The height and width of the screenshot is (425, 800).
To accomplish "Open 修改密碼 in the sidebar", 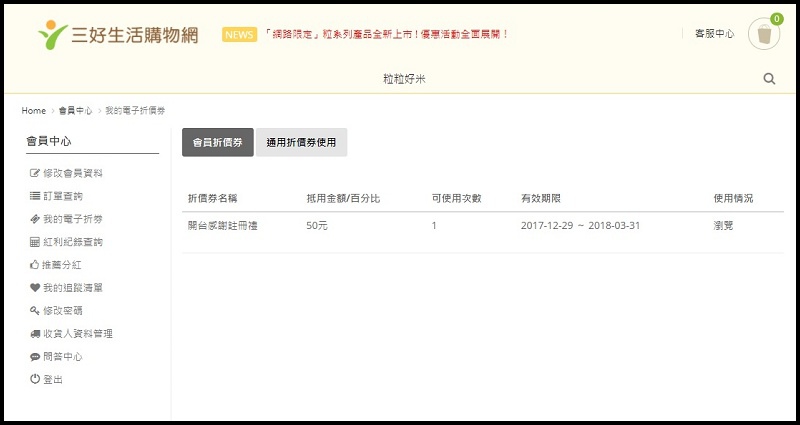I will pyautogui.click(x=63, y=311).
